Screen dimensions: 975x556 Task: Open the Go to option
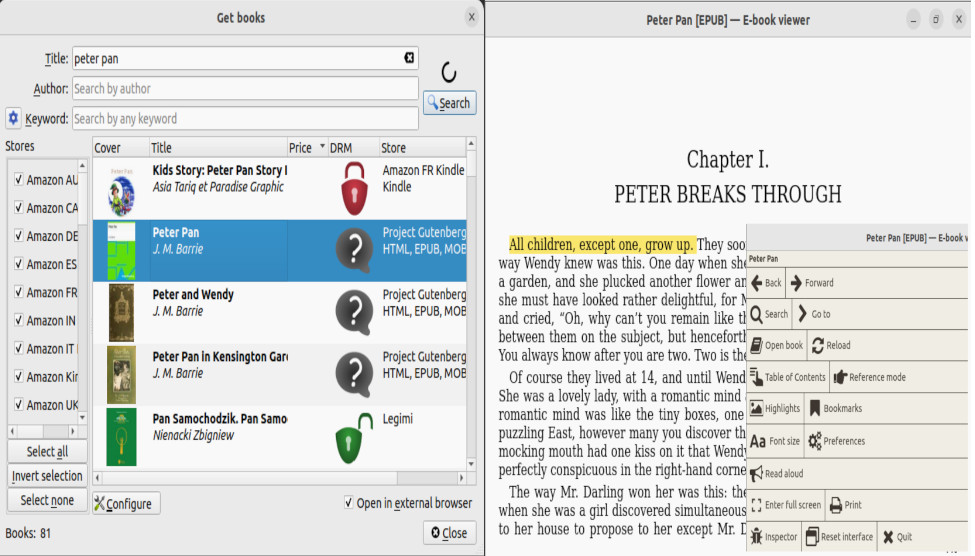(814, 314)
